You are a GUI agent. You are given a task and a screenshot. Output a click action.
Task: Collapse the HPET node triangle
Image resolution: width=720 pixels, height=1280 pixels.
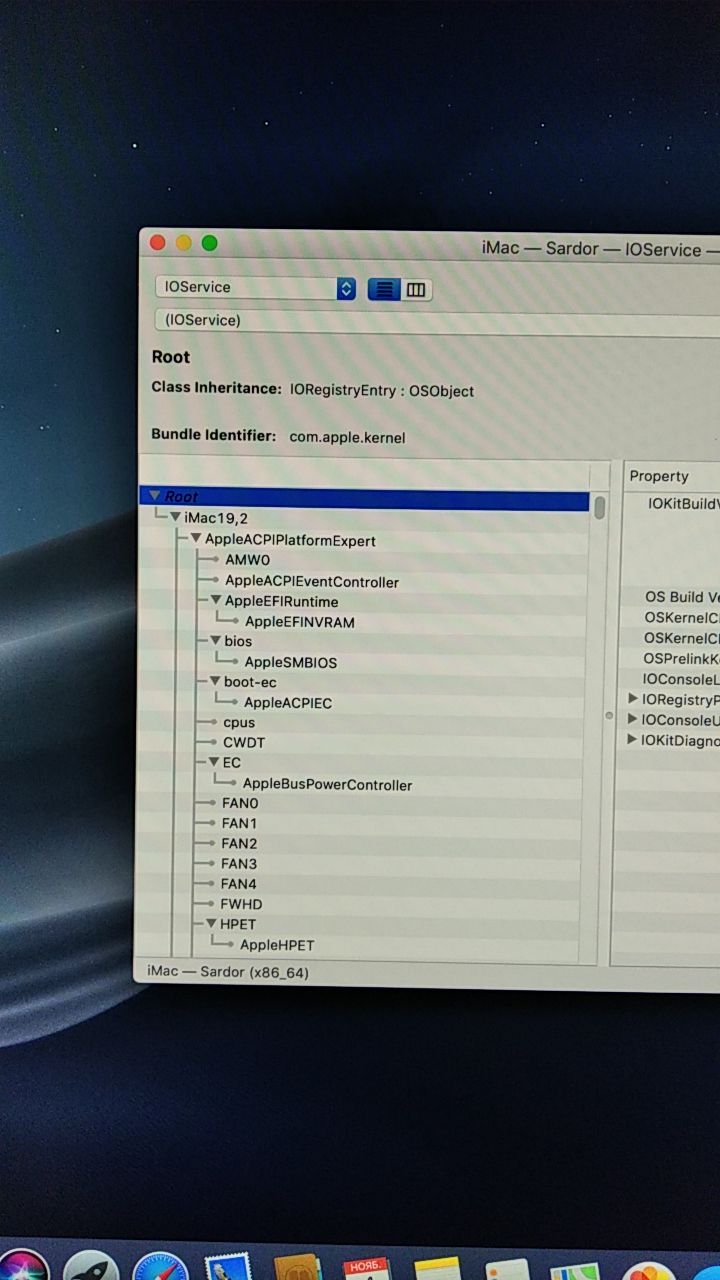pos(211,924)
